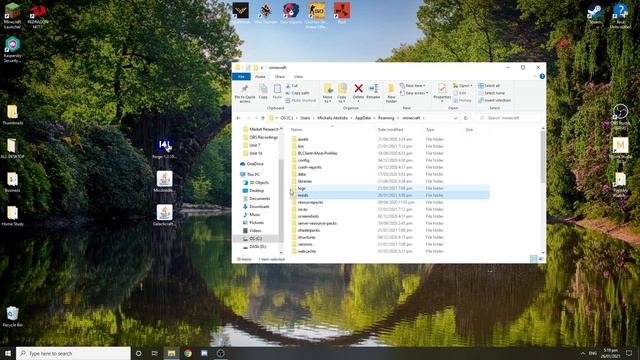Open the File menu tab
This screenshot has height=360, width=640.
241,77
